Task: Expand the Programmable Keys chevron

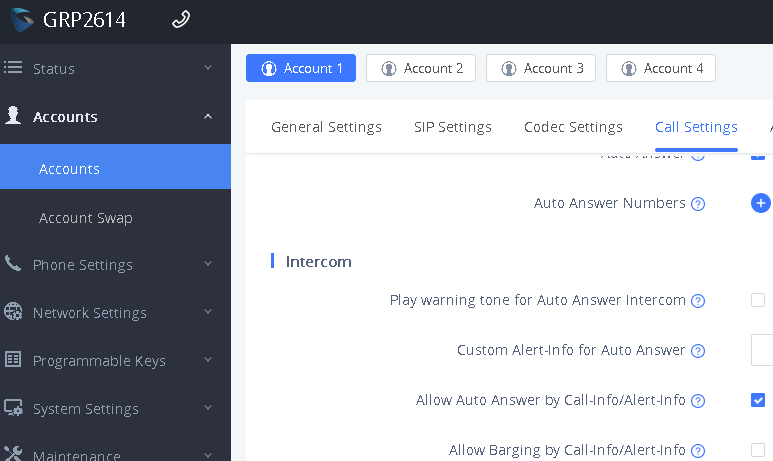Action: [208, 359]
